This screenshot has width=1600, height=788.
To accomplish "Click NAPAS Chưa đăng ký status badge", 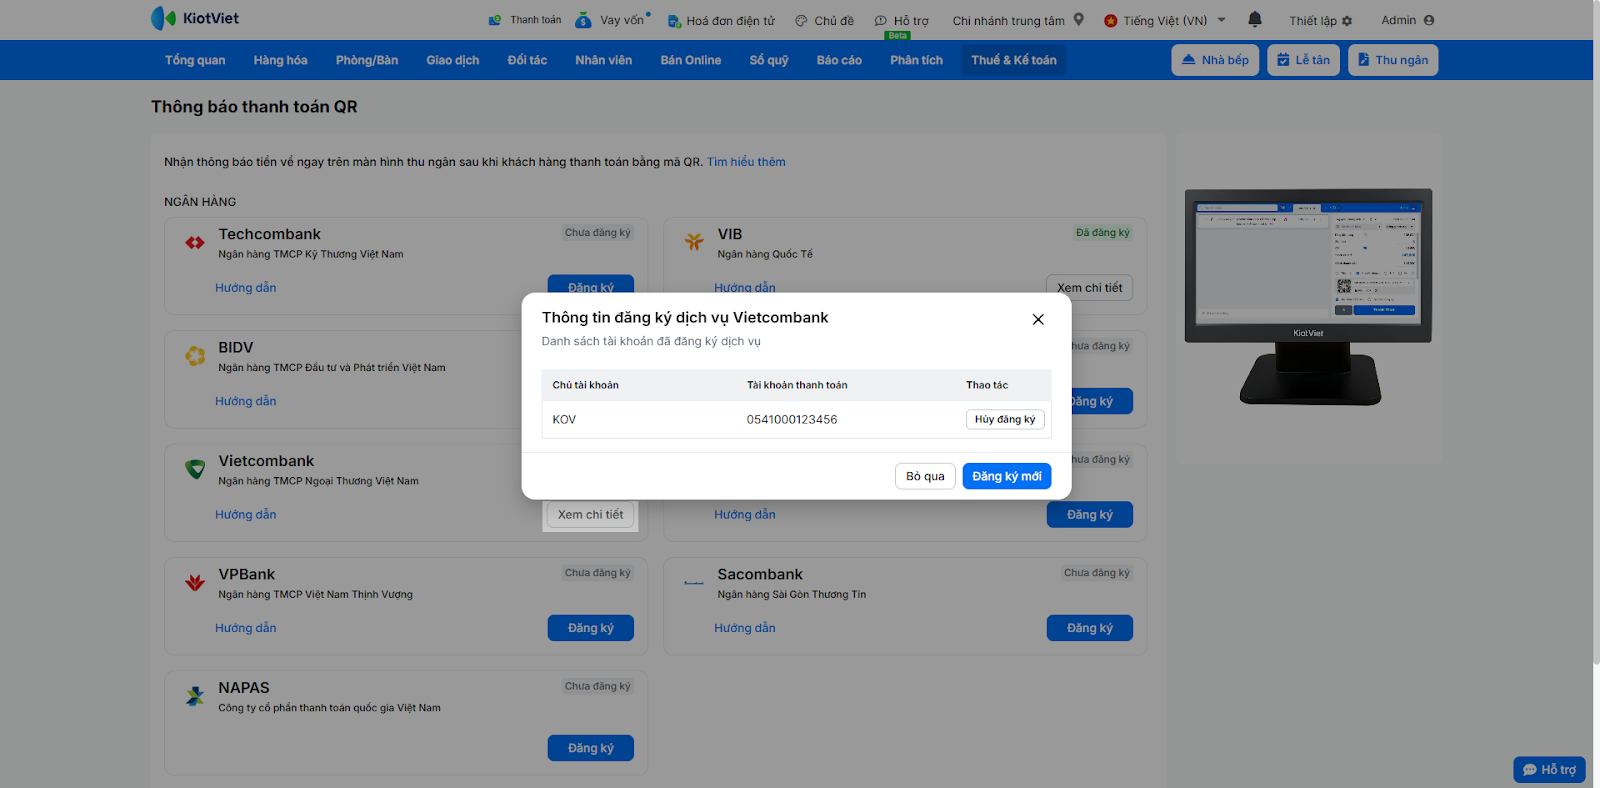I will [x=598, y=687].
